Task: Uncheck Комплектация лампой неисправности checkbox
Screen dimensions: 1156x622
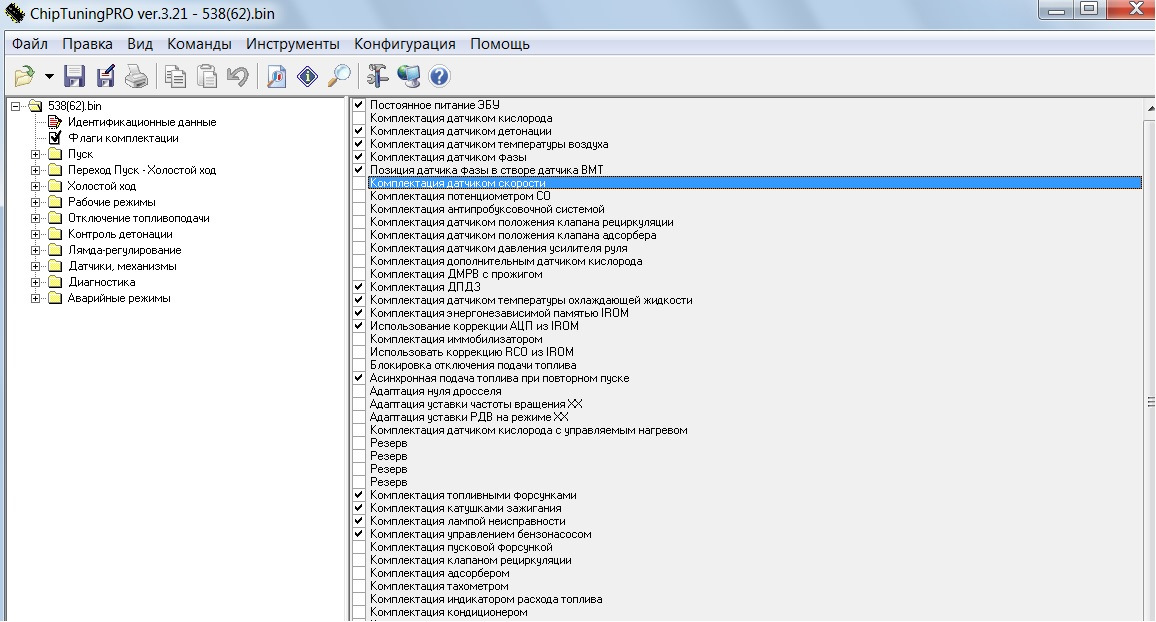Action: [x=359, y=521]
